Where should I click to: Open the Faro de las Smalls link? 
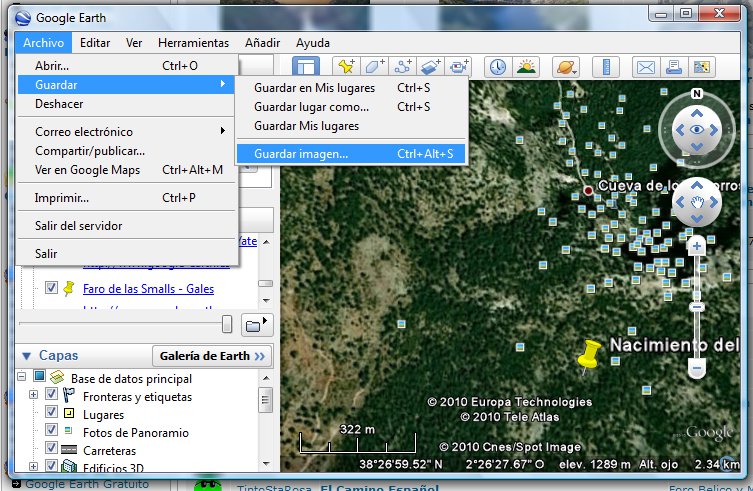tap(148, 289)
